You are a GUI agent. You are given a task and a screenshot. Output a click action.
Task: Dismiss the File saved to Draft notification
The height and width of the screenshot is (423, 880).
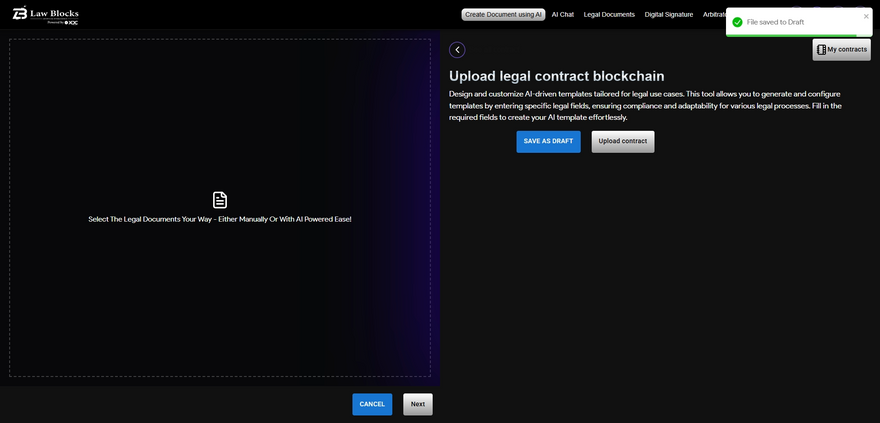coord(866,16)
